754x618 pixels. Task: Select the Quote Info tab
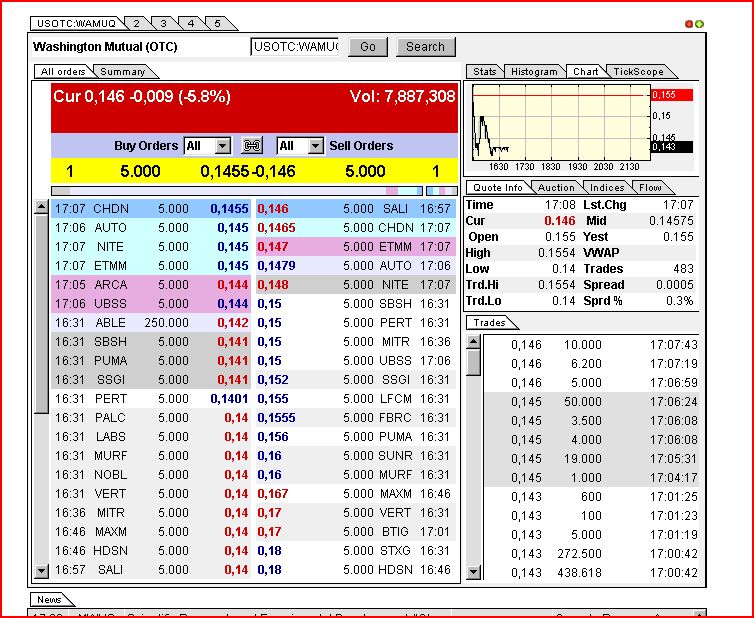click(498, 188)
